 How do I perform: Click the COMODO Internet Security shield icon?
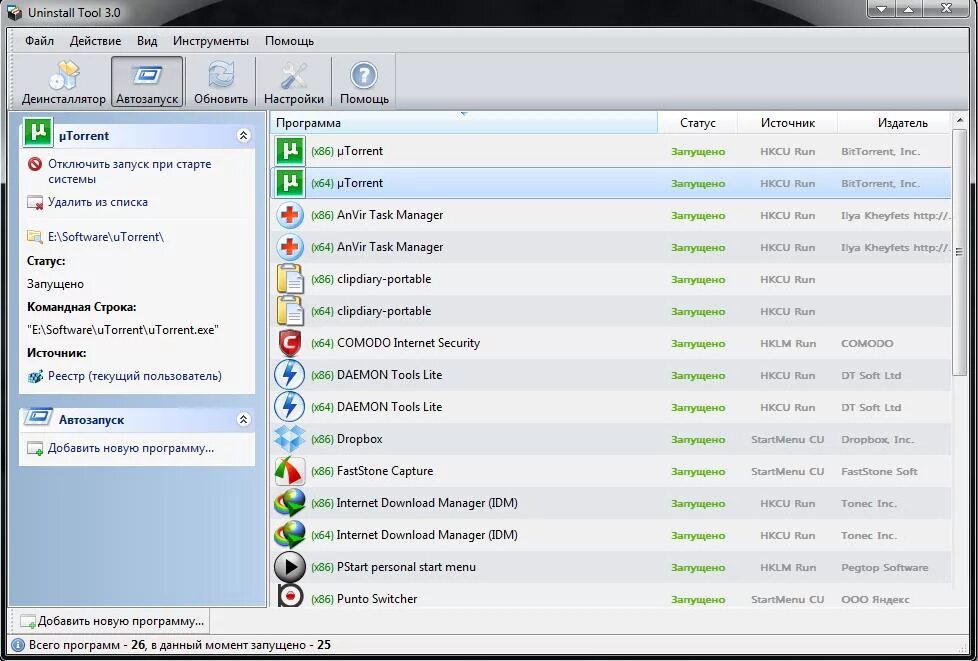coord(290,343)
